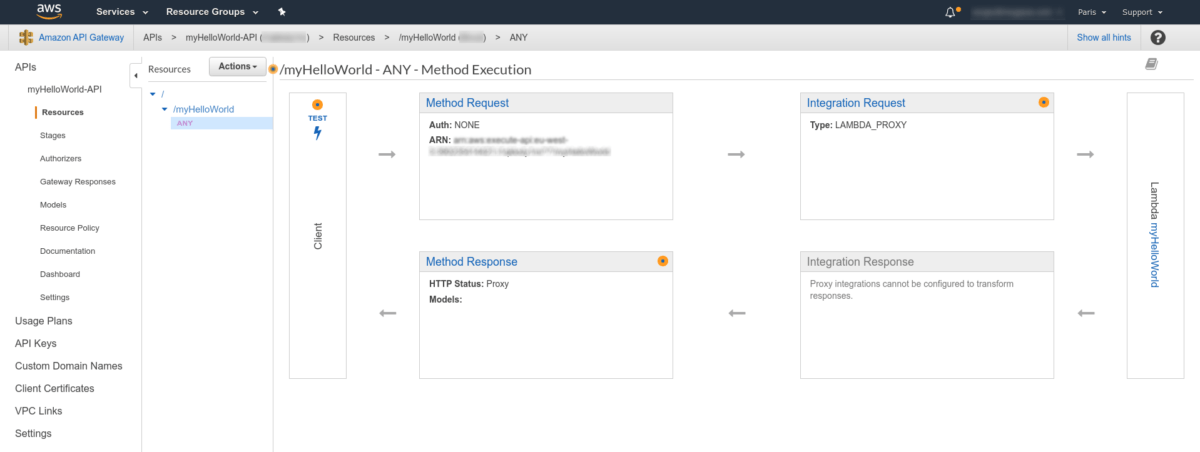Open the myHelloWorld Lambda function link
Viewport: 1200px width, 452px height.
[1153, 256]
